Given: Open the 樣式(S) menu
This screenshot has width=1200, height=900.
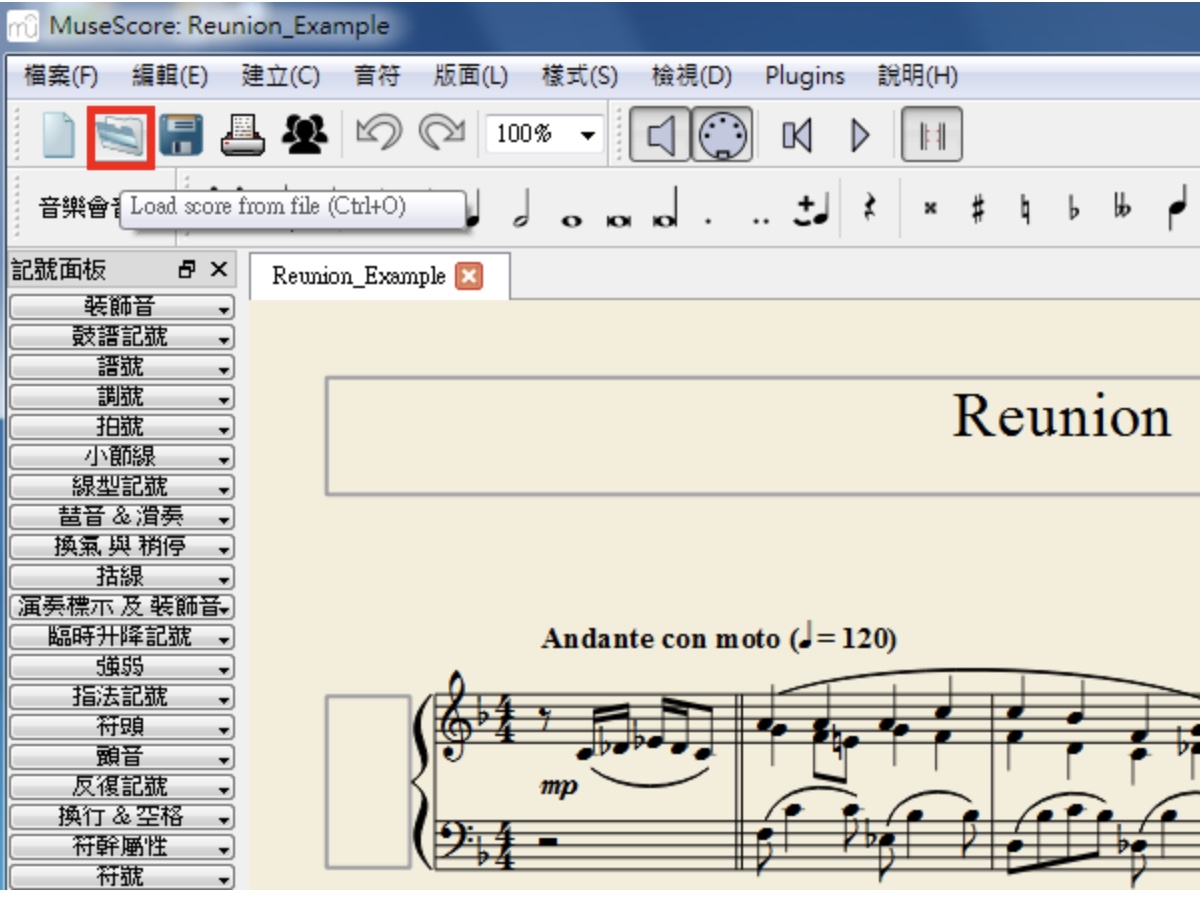Looking at the screenshot, I should click(580, 76).
